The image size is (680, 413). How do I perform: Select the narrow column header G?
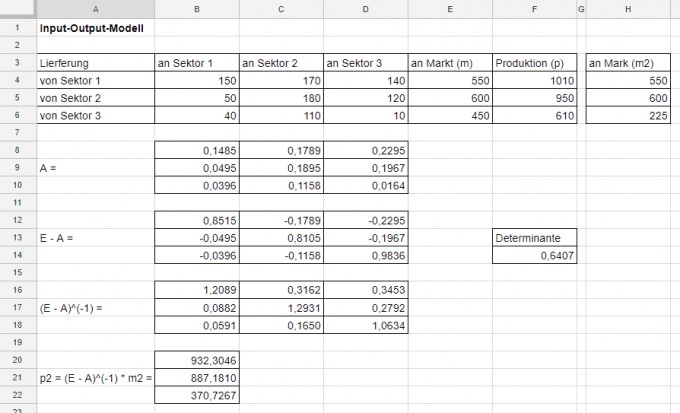coord(581,9)
